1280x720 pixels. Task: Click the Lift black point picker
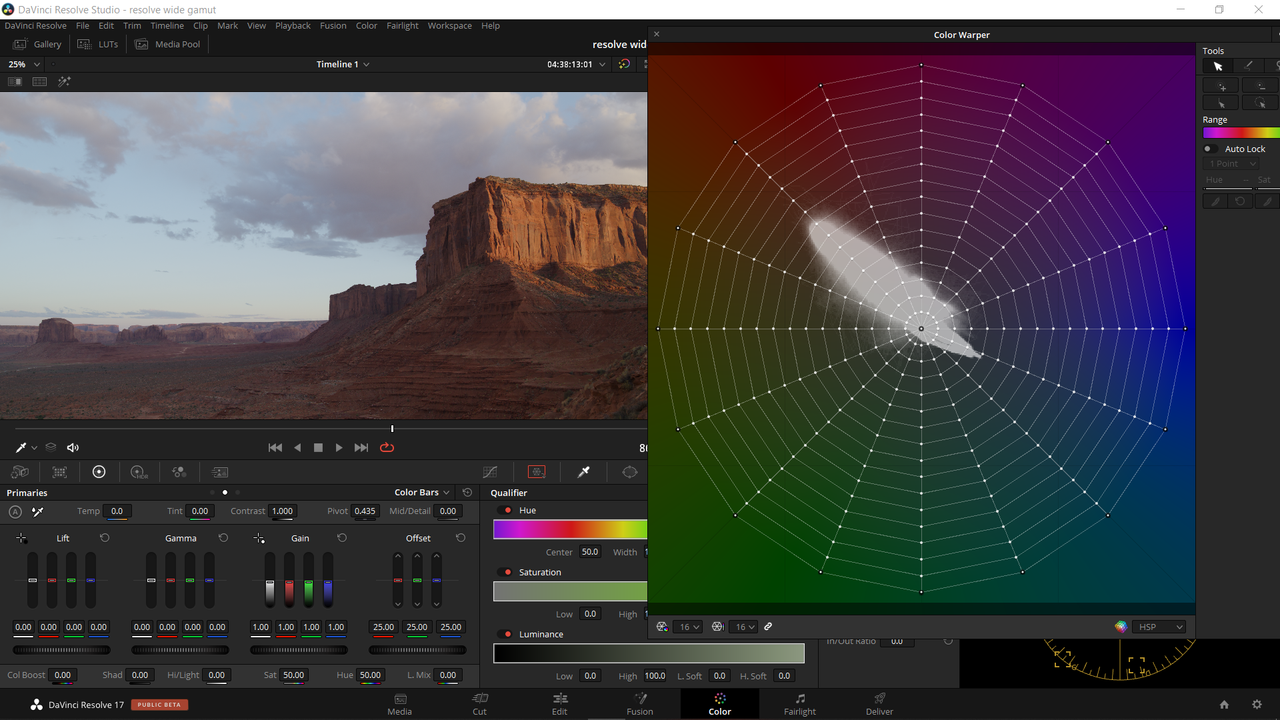click(x=21, y=538)
